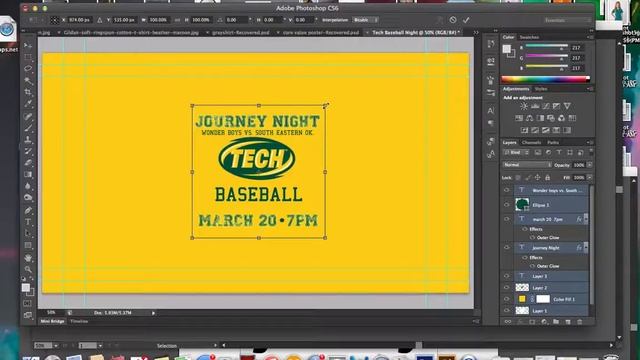The width and height of the screenshot is (640, 360).
Task: Add a Brightness/Contrast adjustment
Action: [524, 106]
